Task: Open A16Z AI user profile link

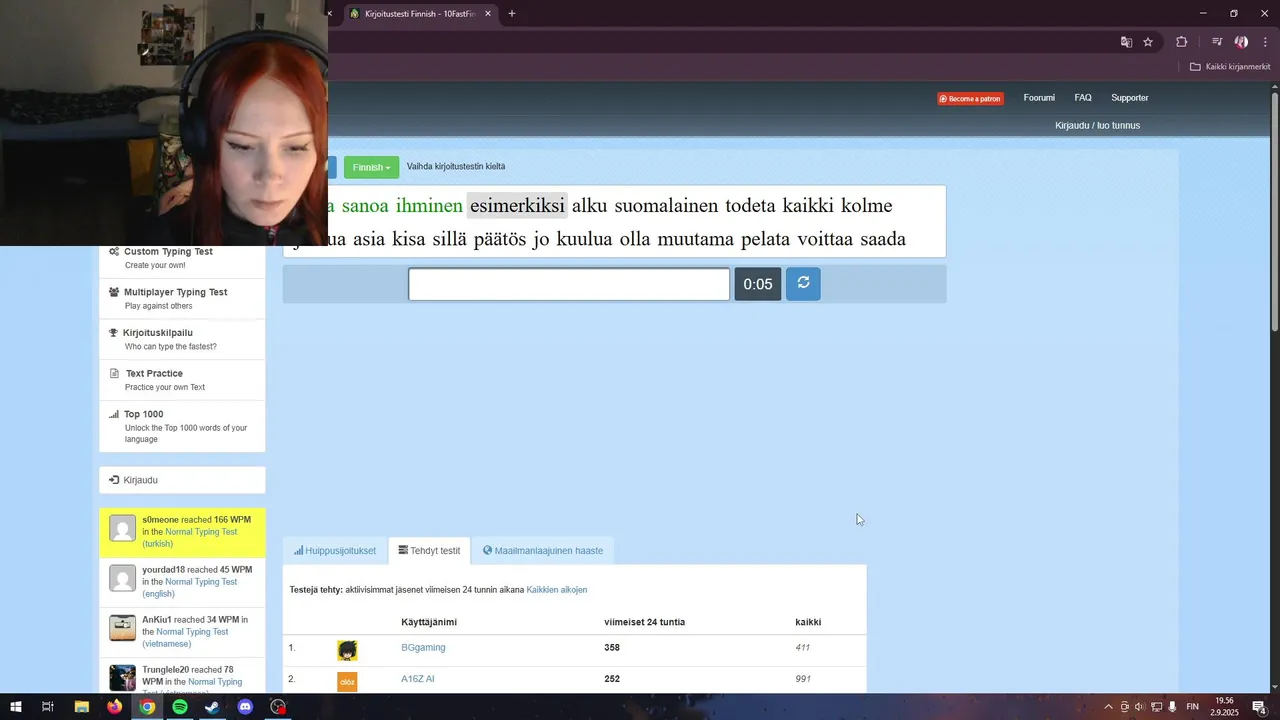Action: (x=418, y=679)
